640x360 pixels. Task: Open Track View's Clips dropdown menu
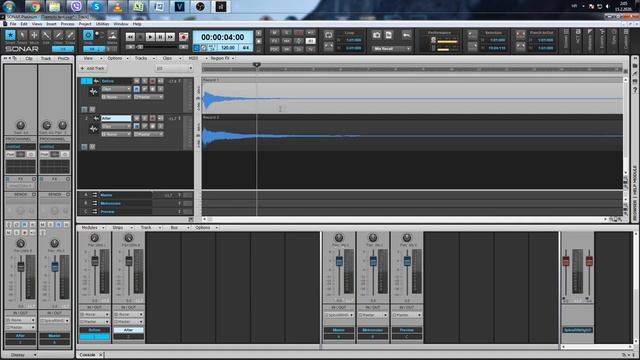(170, 58)
